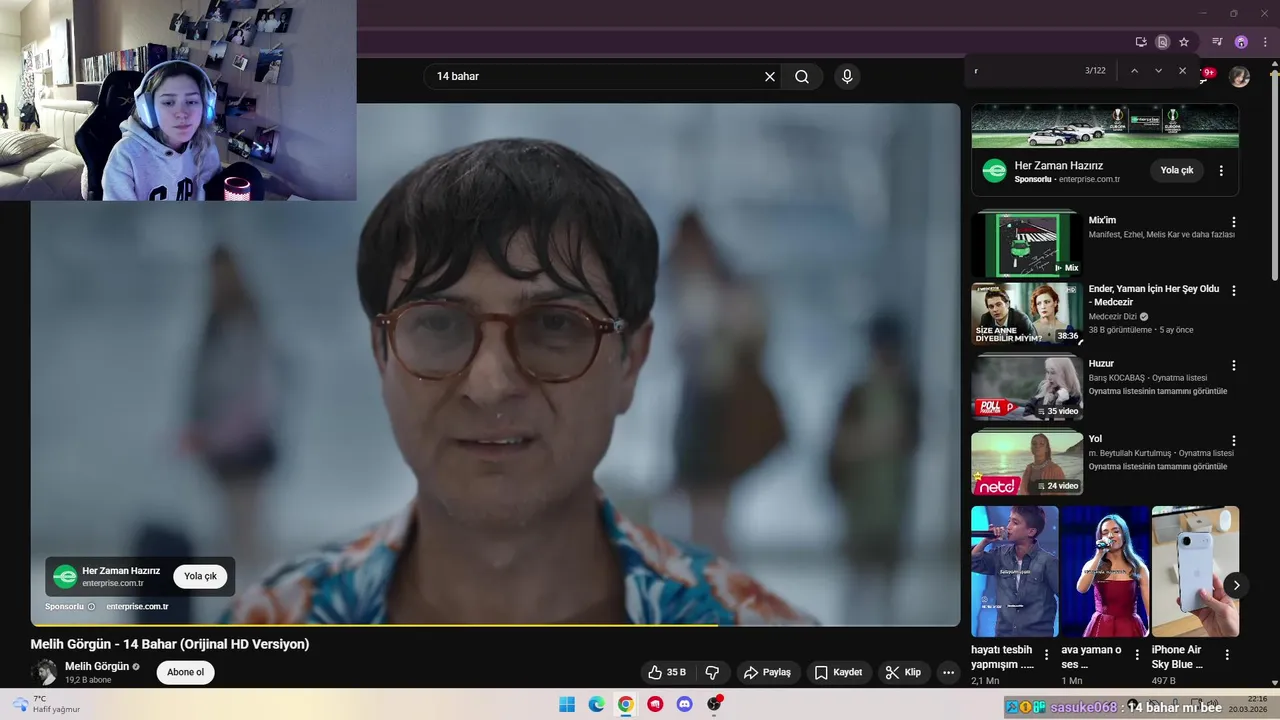Open YouTube notifications bell with 9+ badge
This screenshot has width=1280, height=720.
click(1207, 75)
